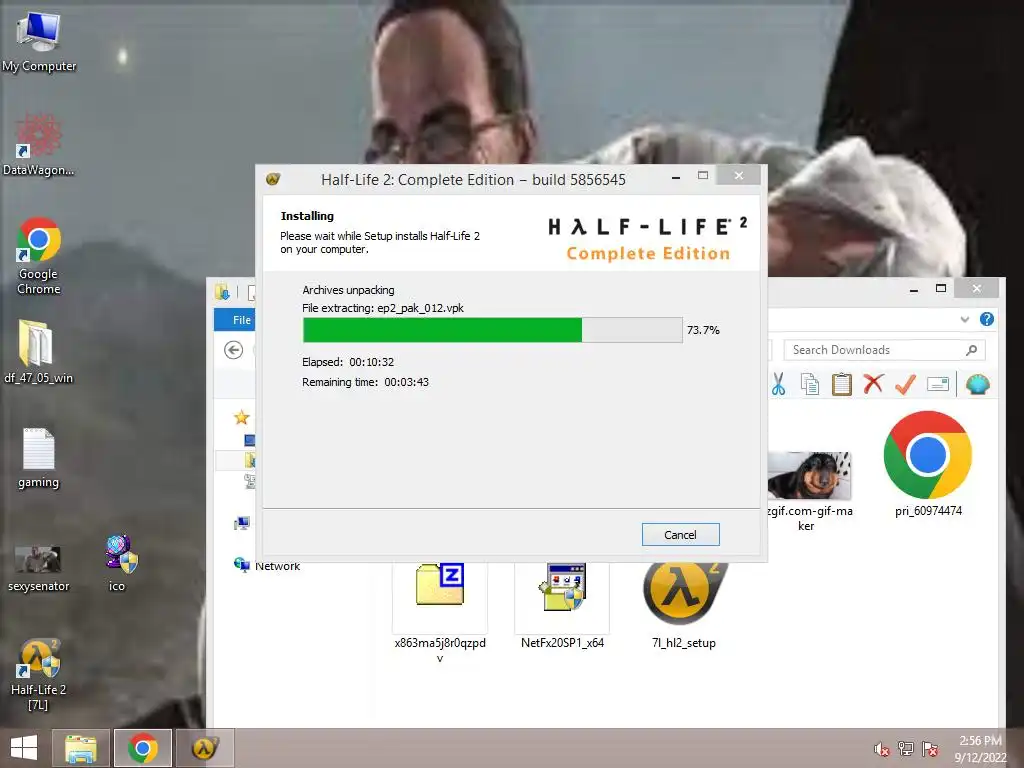Open the network tray icon
This screenshot has width=1024, height=768.
(906, 748)
